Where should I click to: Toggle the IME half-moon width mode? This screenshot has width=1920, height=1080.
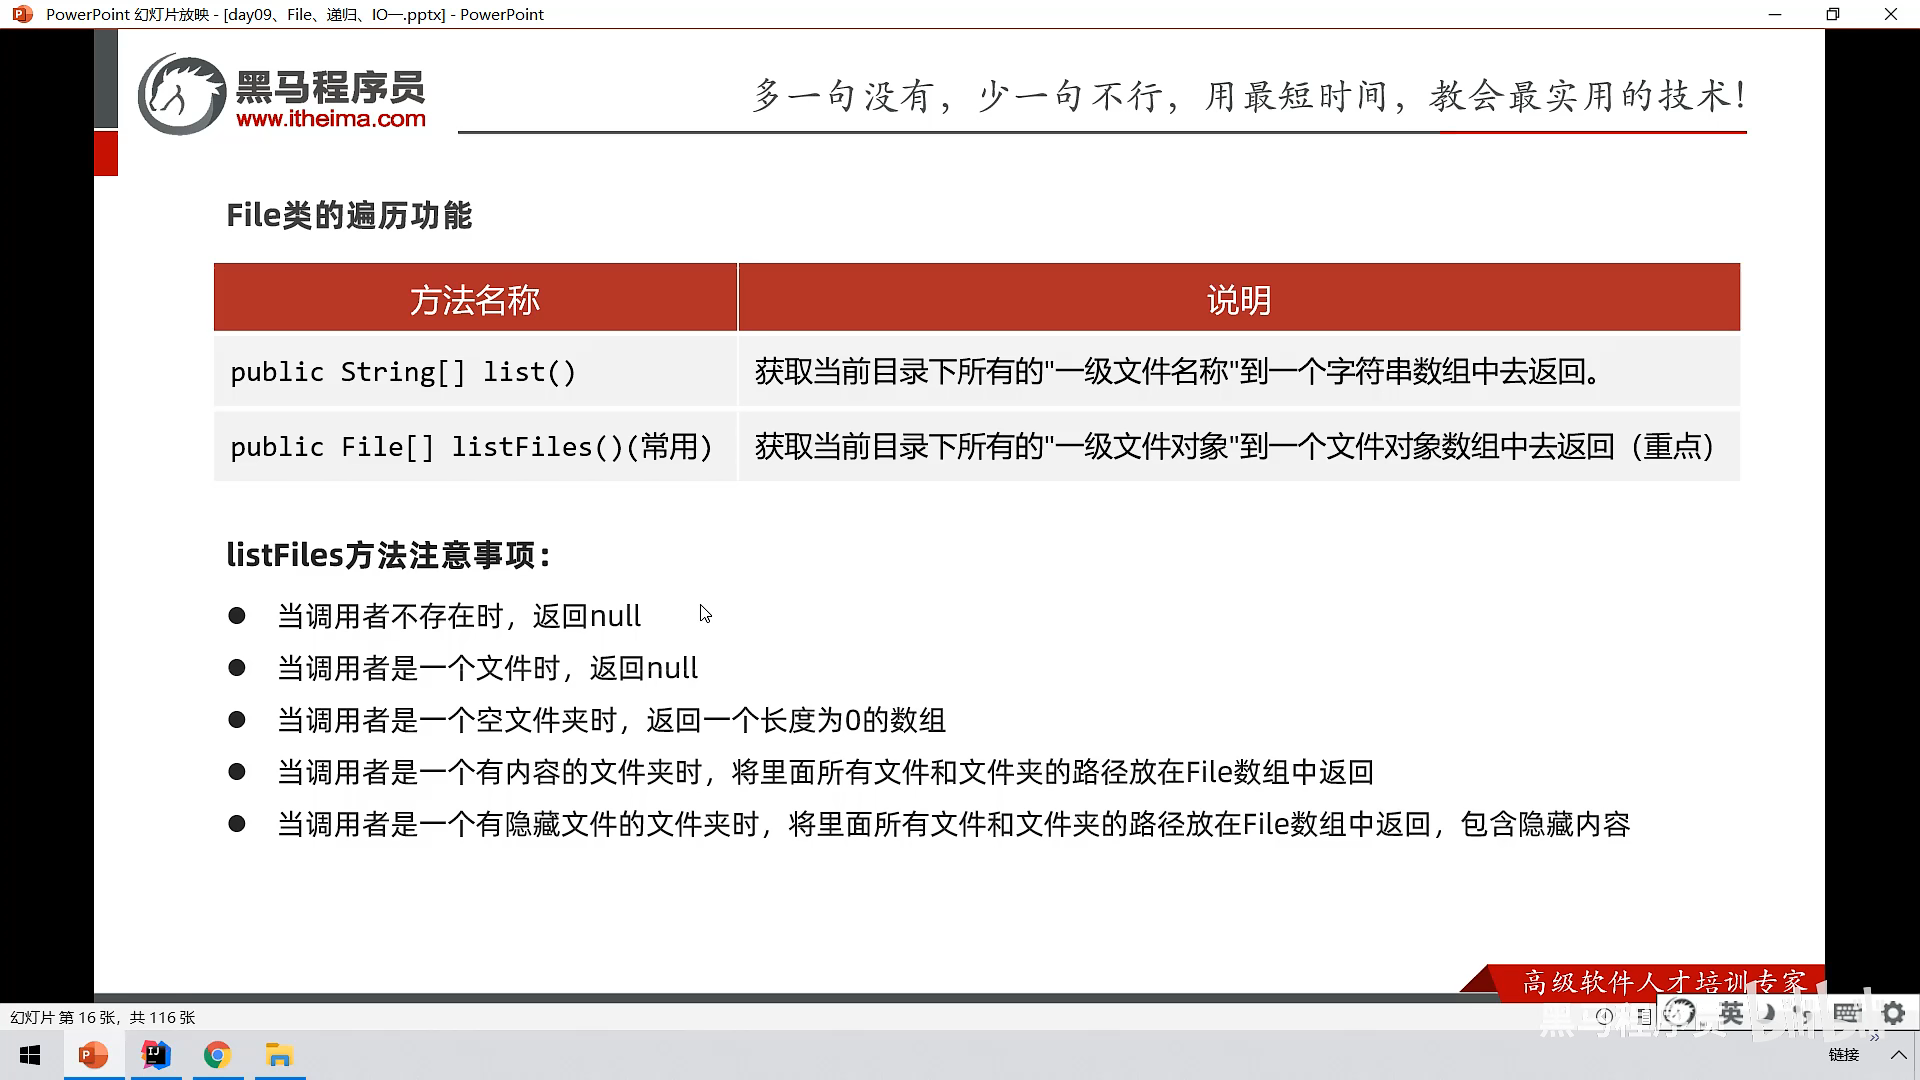click(1767, 1013)
